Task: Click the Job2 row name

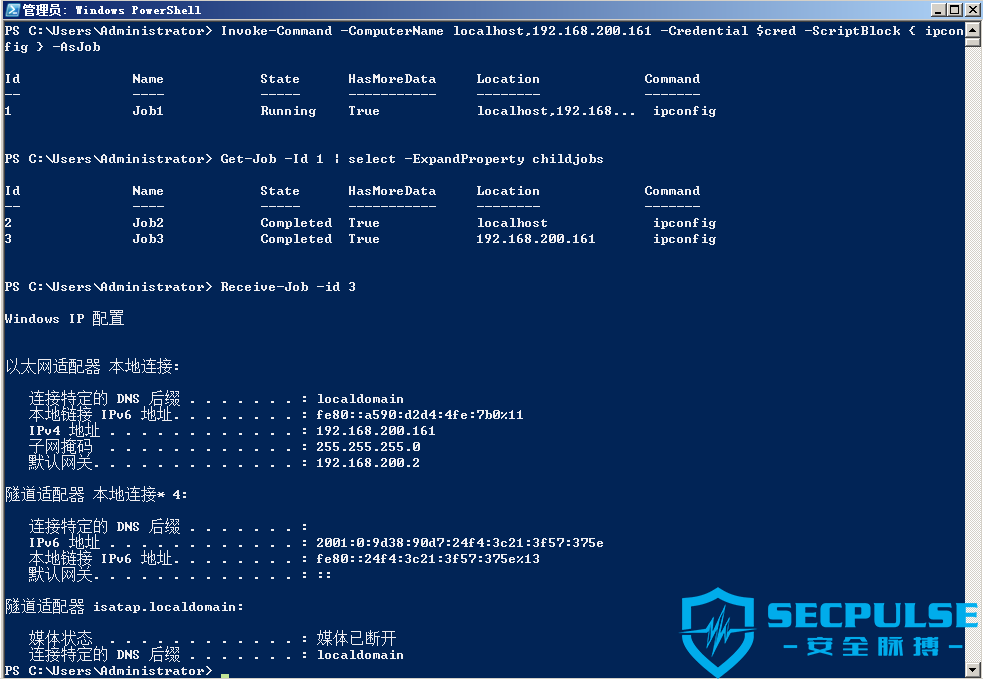Action: click(148, 223)
